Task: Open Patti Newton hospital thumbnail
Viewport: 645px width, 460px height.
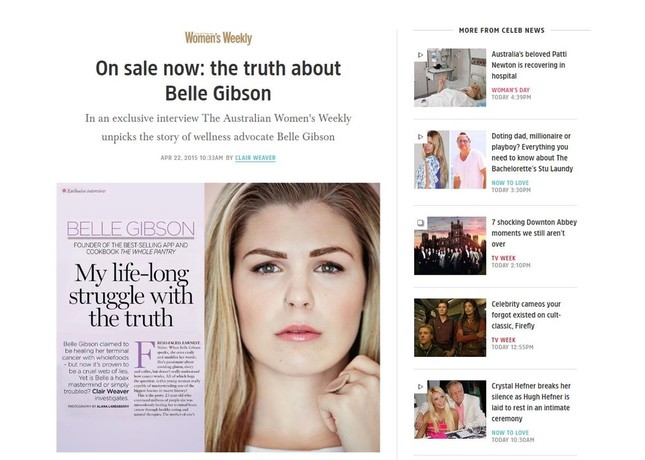Action: 450,78
